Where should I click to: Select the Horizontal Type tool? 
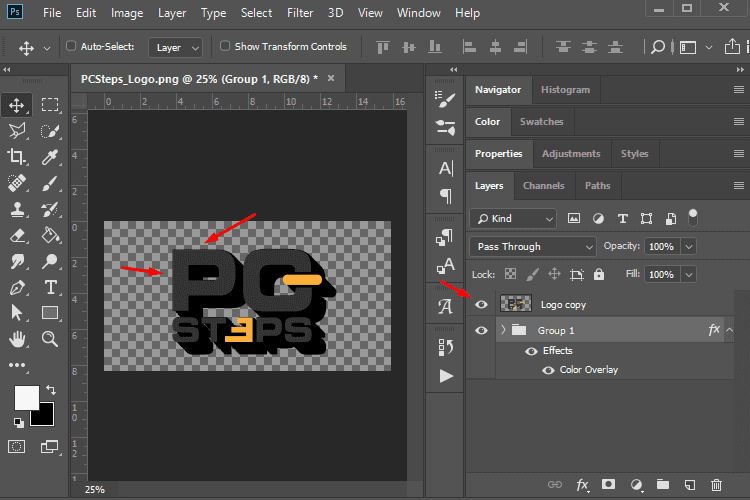pyautogui.click(x=50, y=288)
